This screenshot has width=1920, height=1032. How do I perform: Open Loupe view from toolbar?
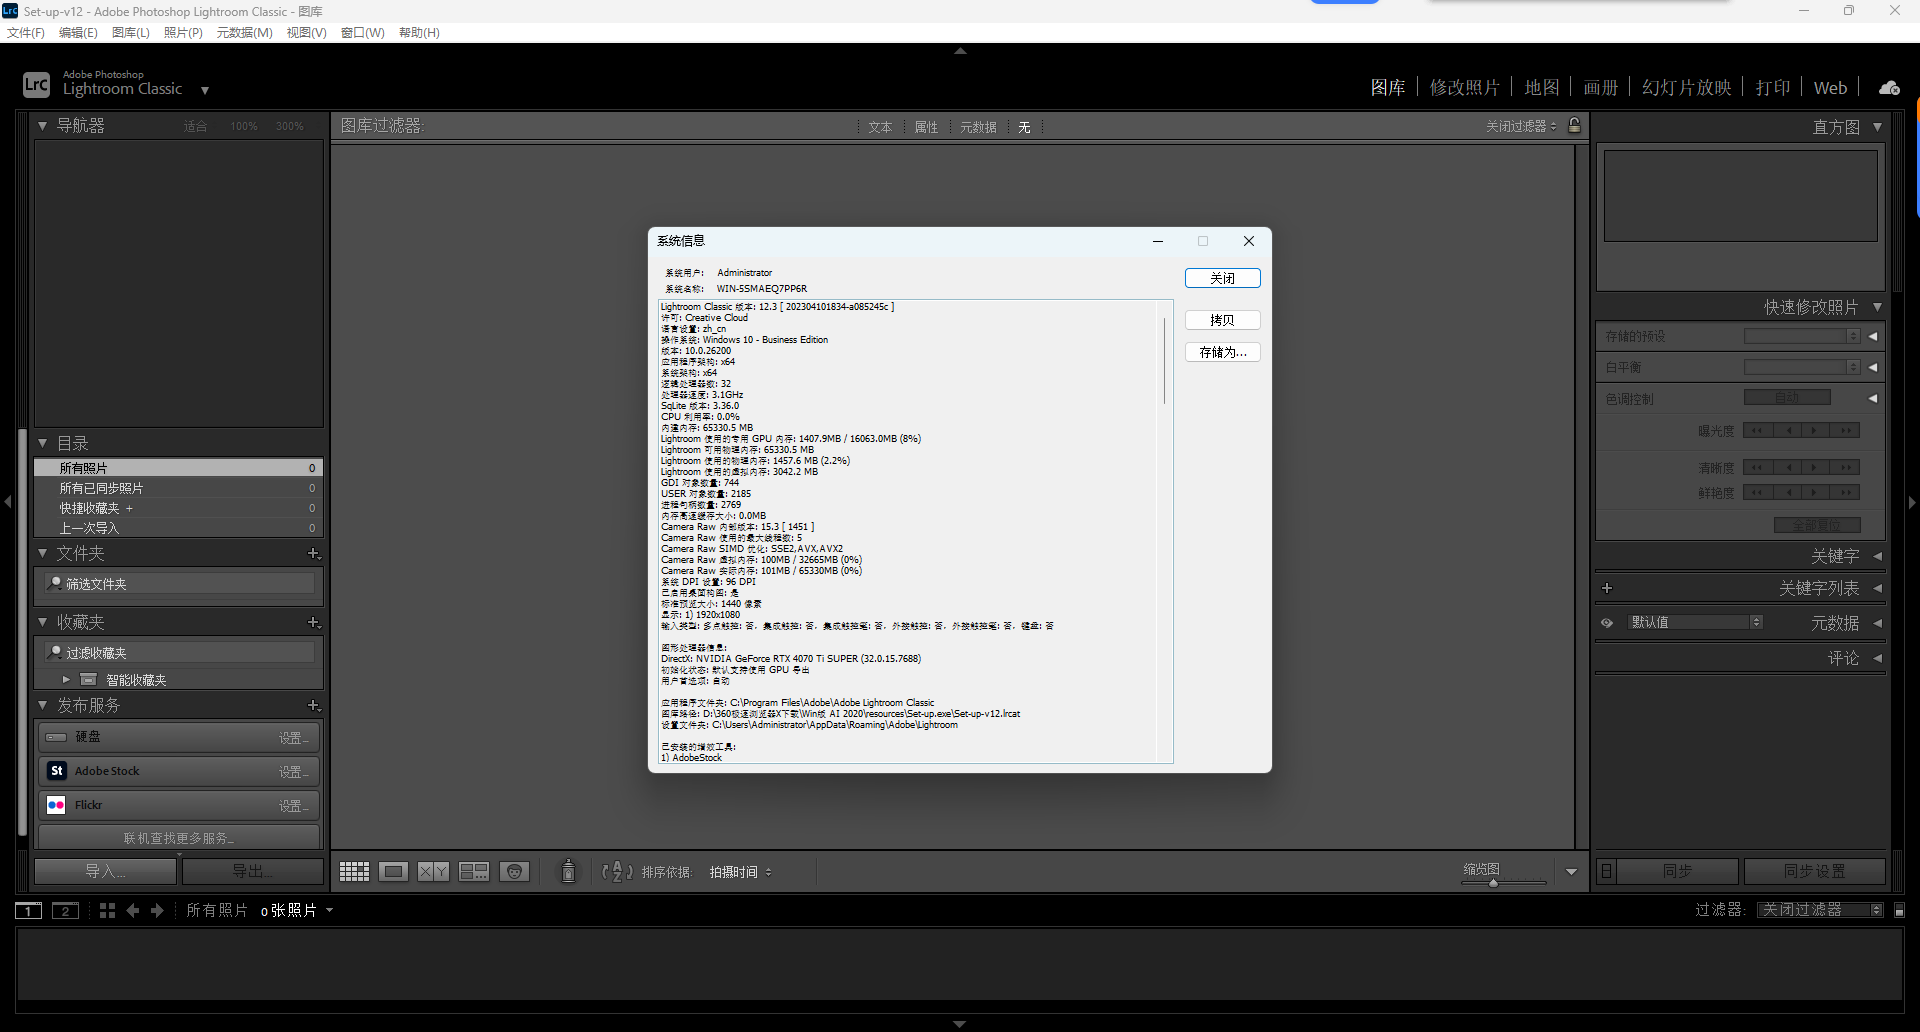pyautogui.click(x=394, y=872)
